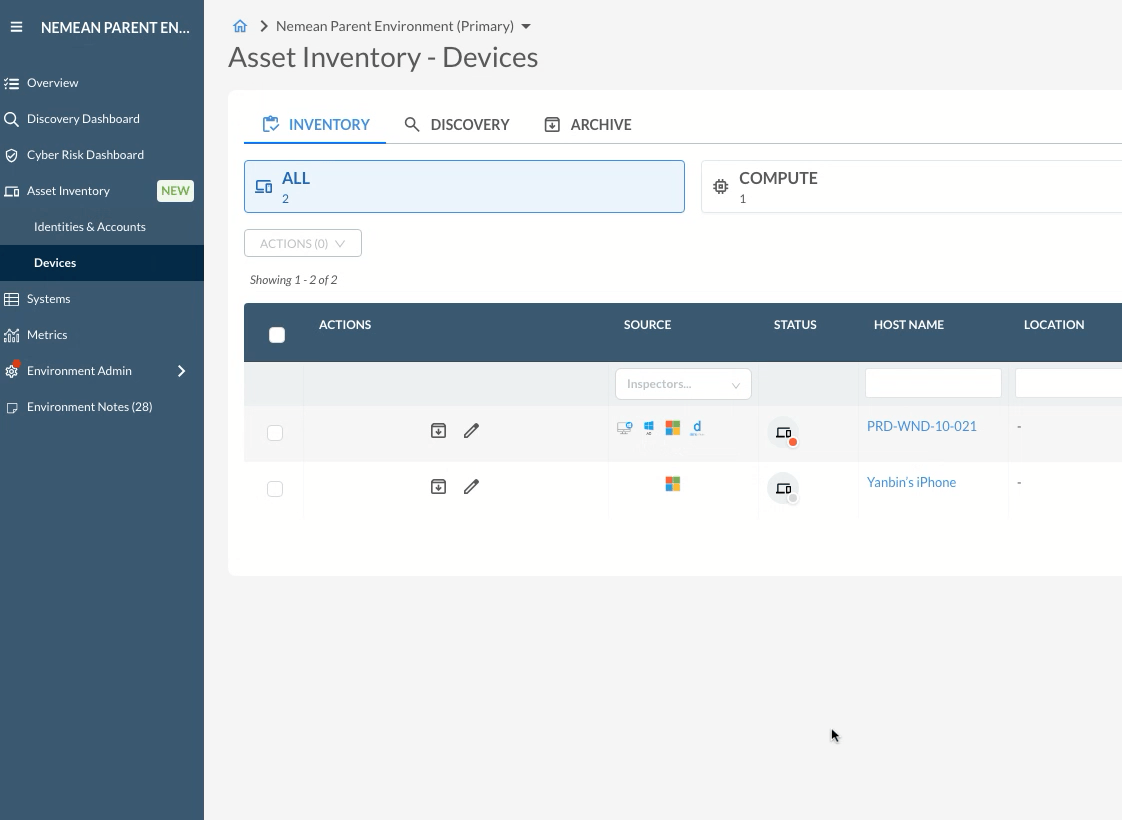The image size is (1122, 820).
Task: Click the Asset Inventory devices icon in sidebar
Action: click(x=11, y=191)
